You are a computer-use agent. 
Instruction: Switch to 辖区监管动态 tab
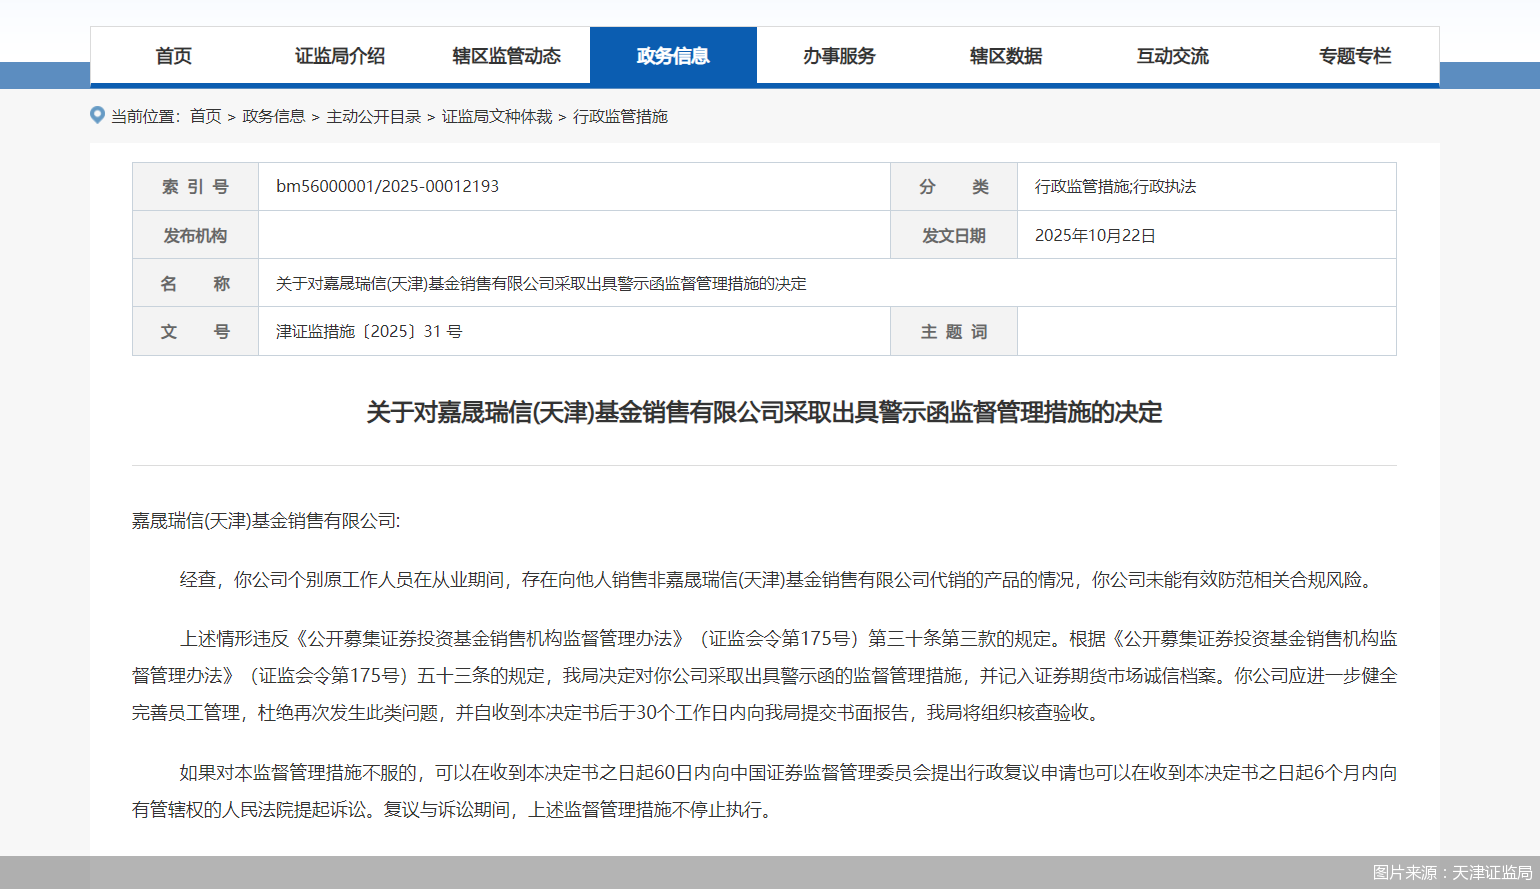tap(506, 56)
